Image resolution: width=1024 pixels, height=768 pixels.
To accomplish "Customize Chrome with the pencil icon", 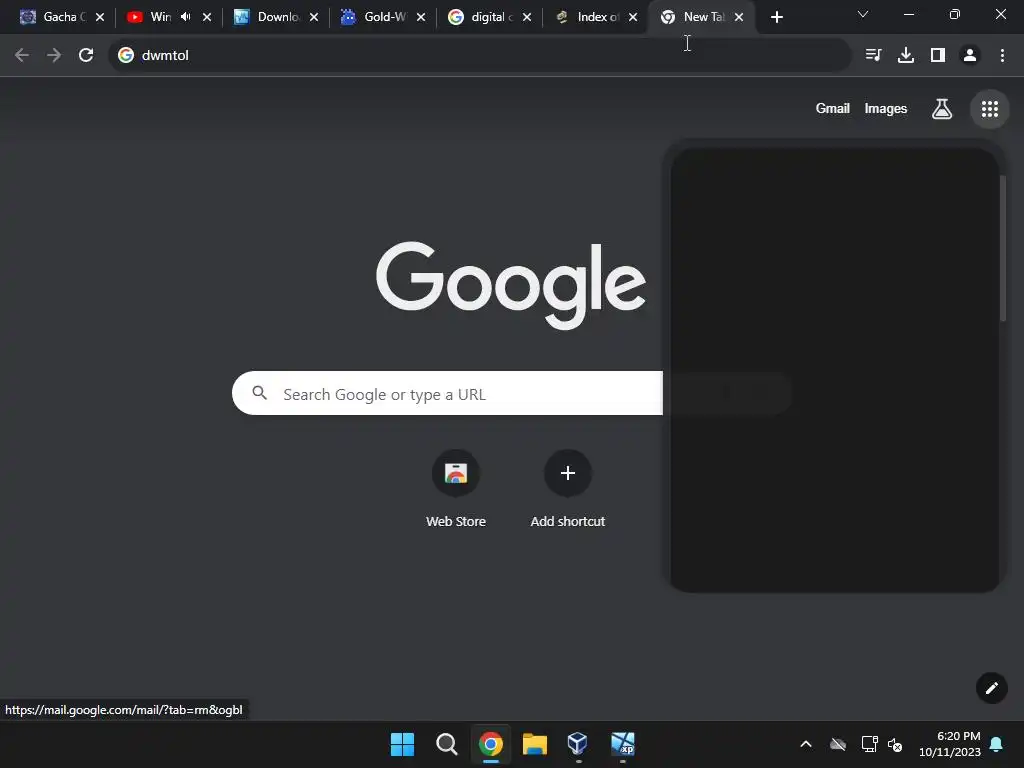I will coord(991,688).
